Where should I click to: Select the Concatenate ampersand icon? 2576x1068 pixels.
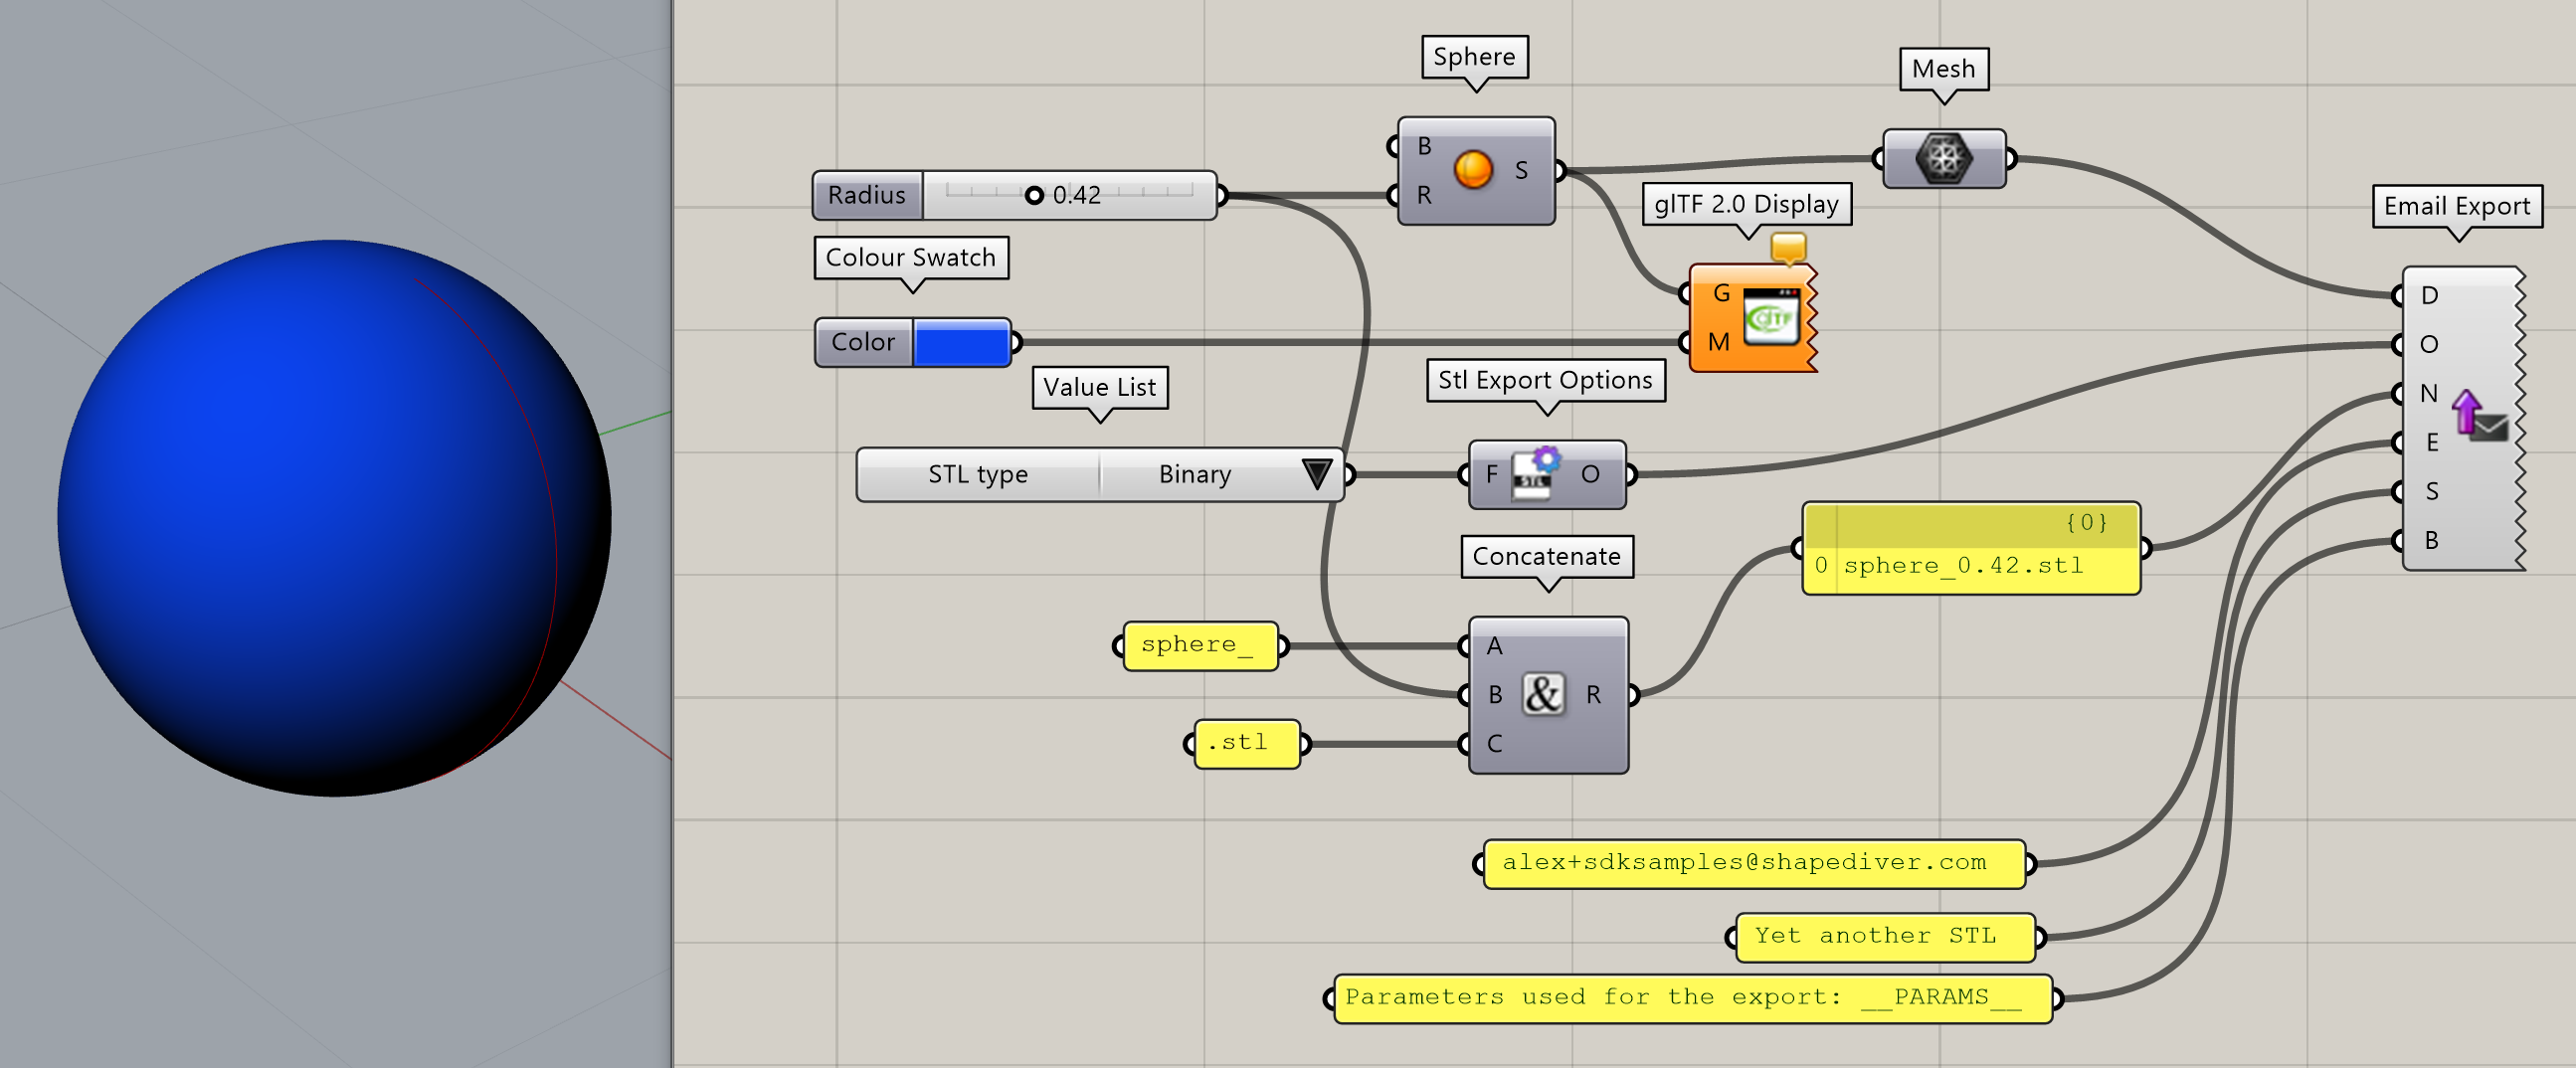point(1542,694)
